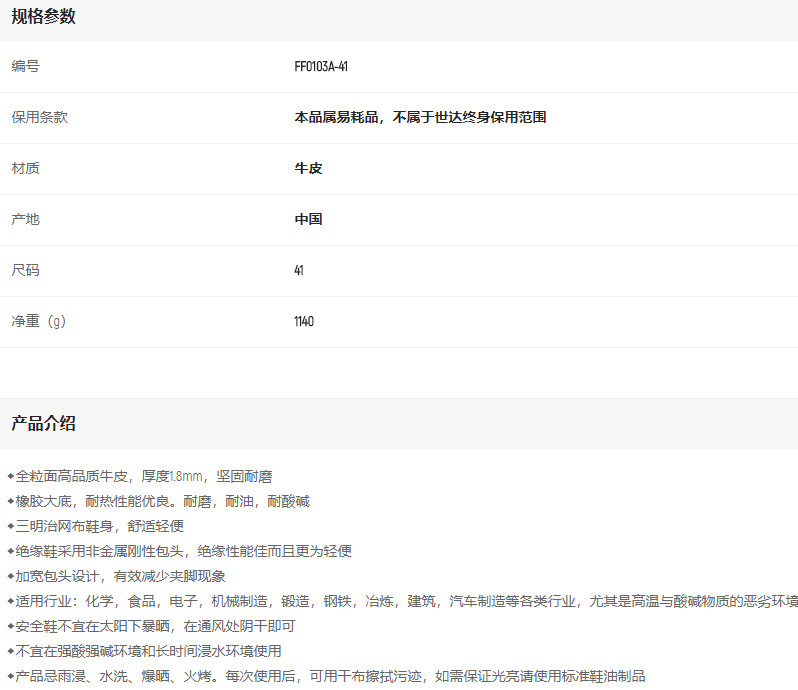Click the 材质 row label
Viewport: 798px width, 690px height.
pos(25,168)
